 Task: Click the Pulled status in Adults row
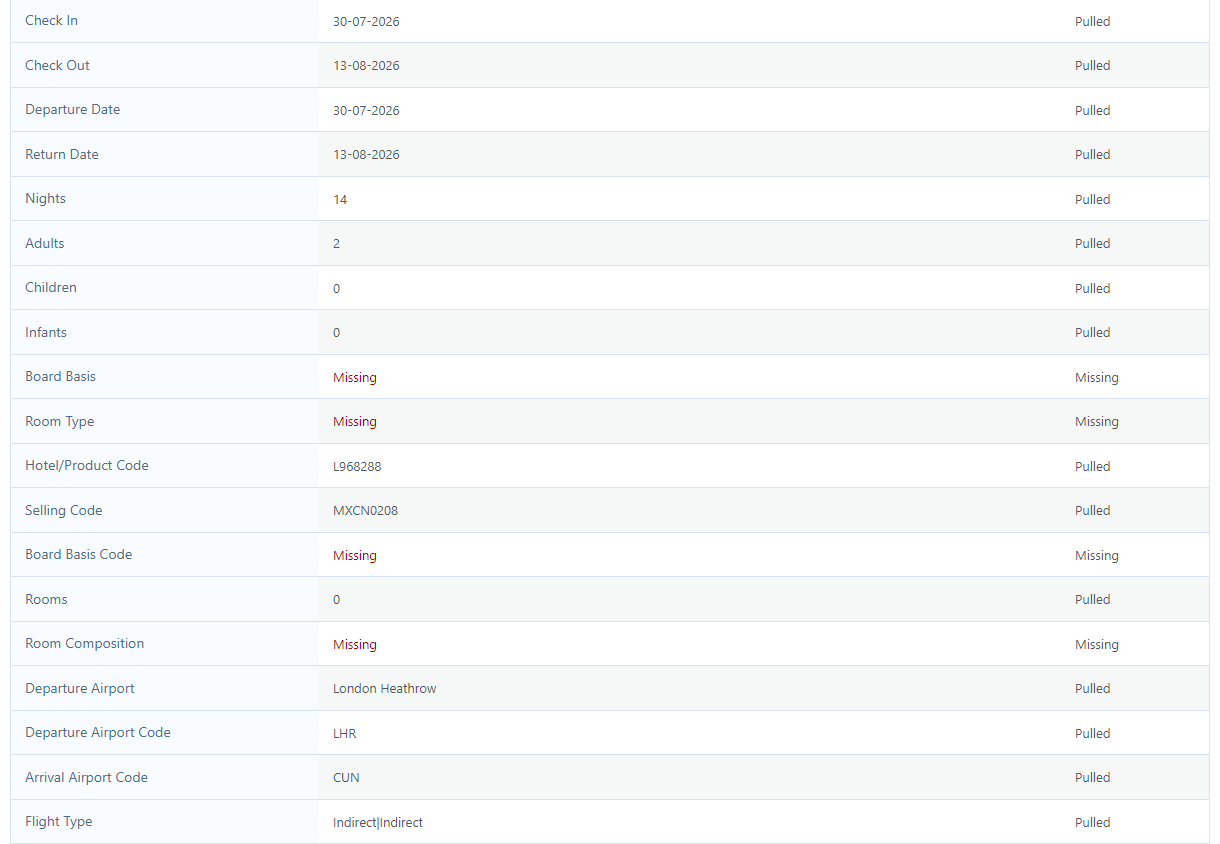click(x=1093, y=244)
